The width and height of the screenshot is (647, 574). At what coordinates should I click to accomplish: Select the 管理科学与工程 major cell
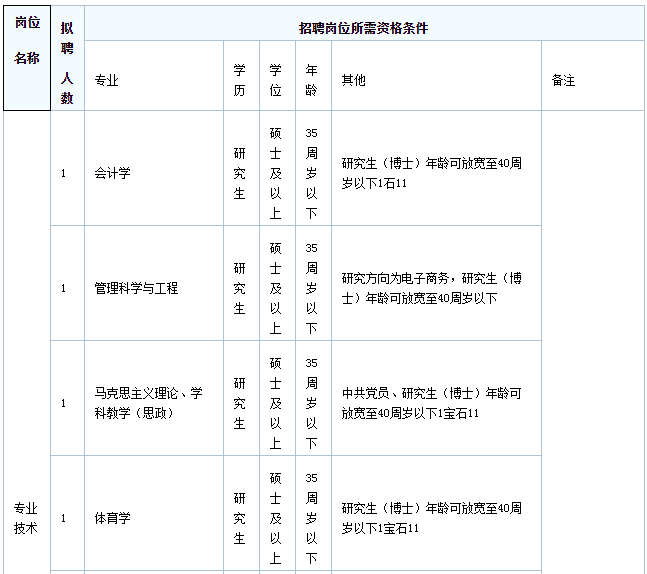(136, 288)
